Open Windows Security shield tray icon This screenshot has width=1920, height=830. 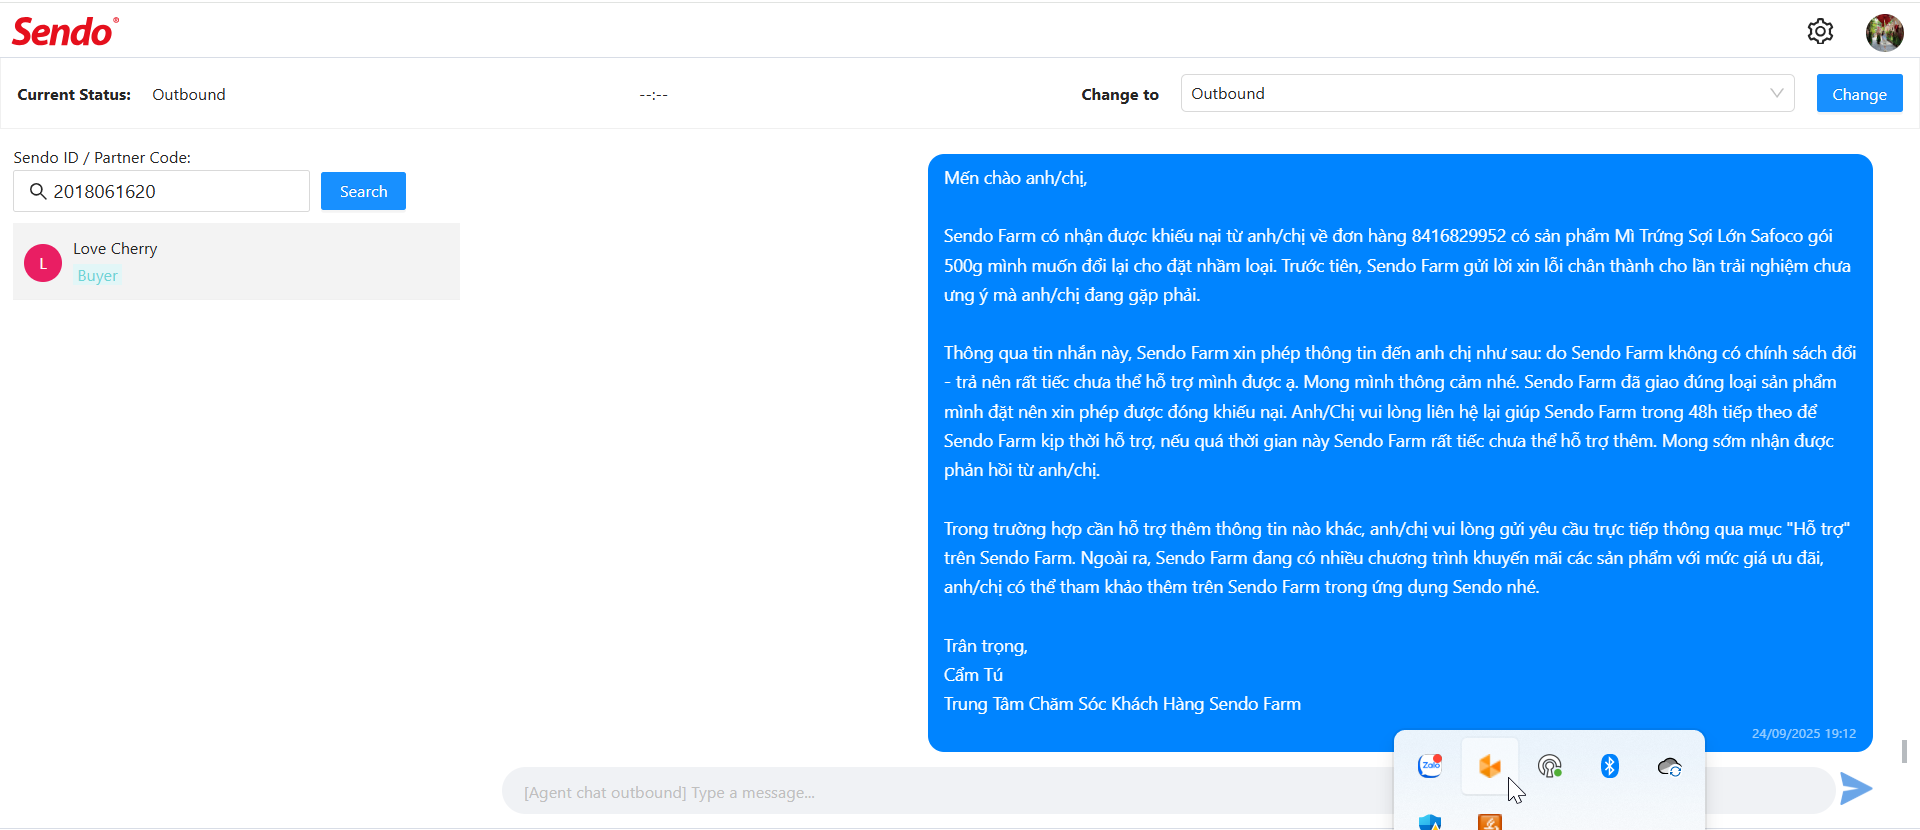tap(1430, 822)
